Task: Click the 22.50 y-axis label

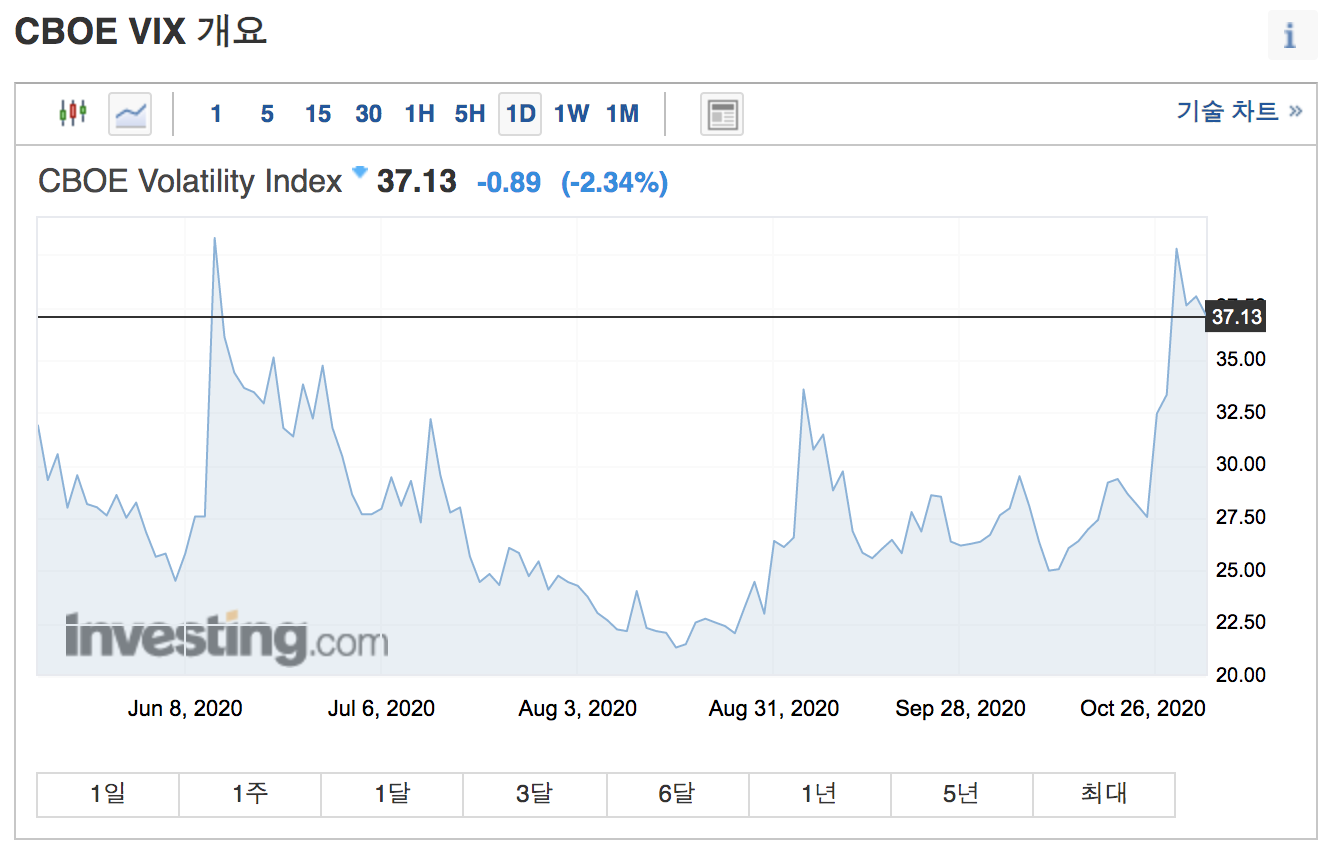Action: tap(1240, 622)
